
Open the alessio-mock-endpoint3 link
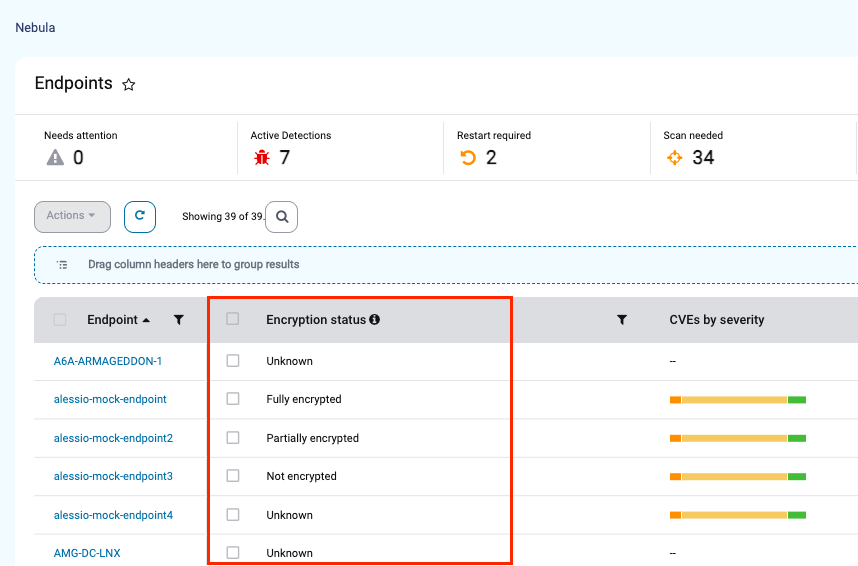[113, 477]
